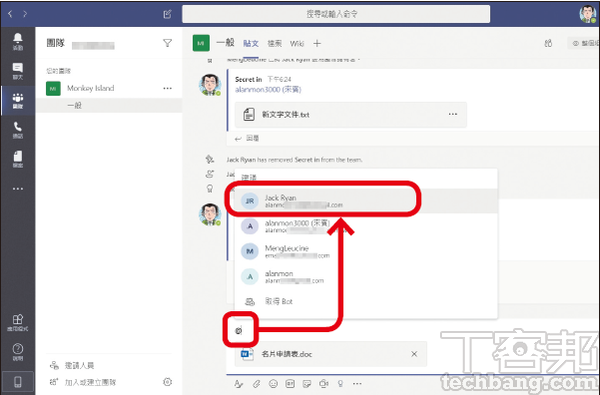600x395 pixels.
Task: Choose alanmon from suggestions list
Action: (x=365, y=277)
